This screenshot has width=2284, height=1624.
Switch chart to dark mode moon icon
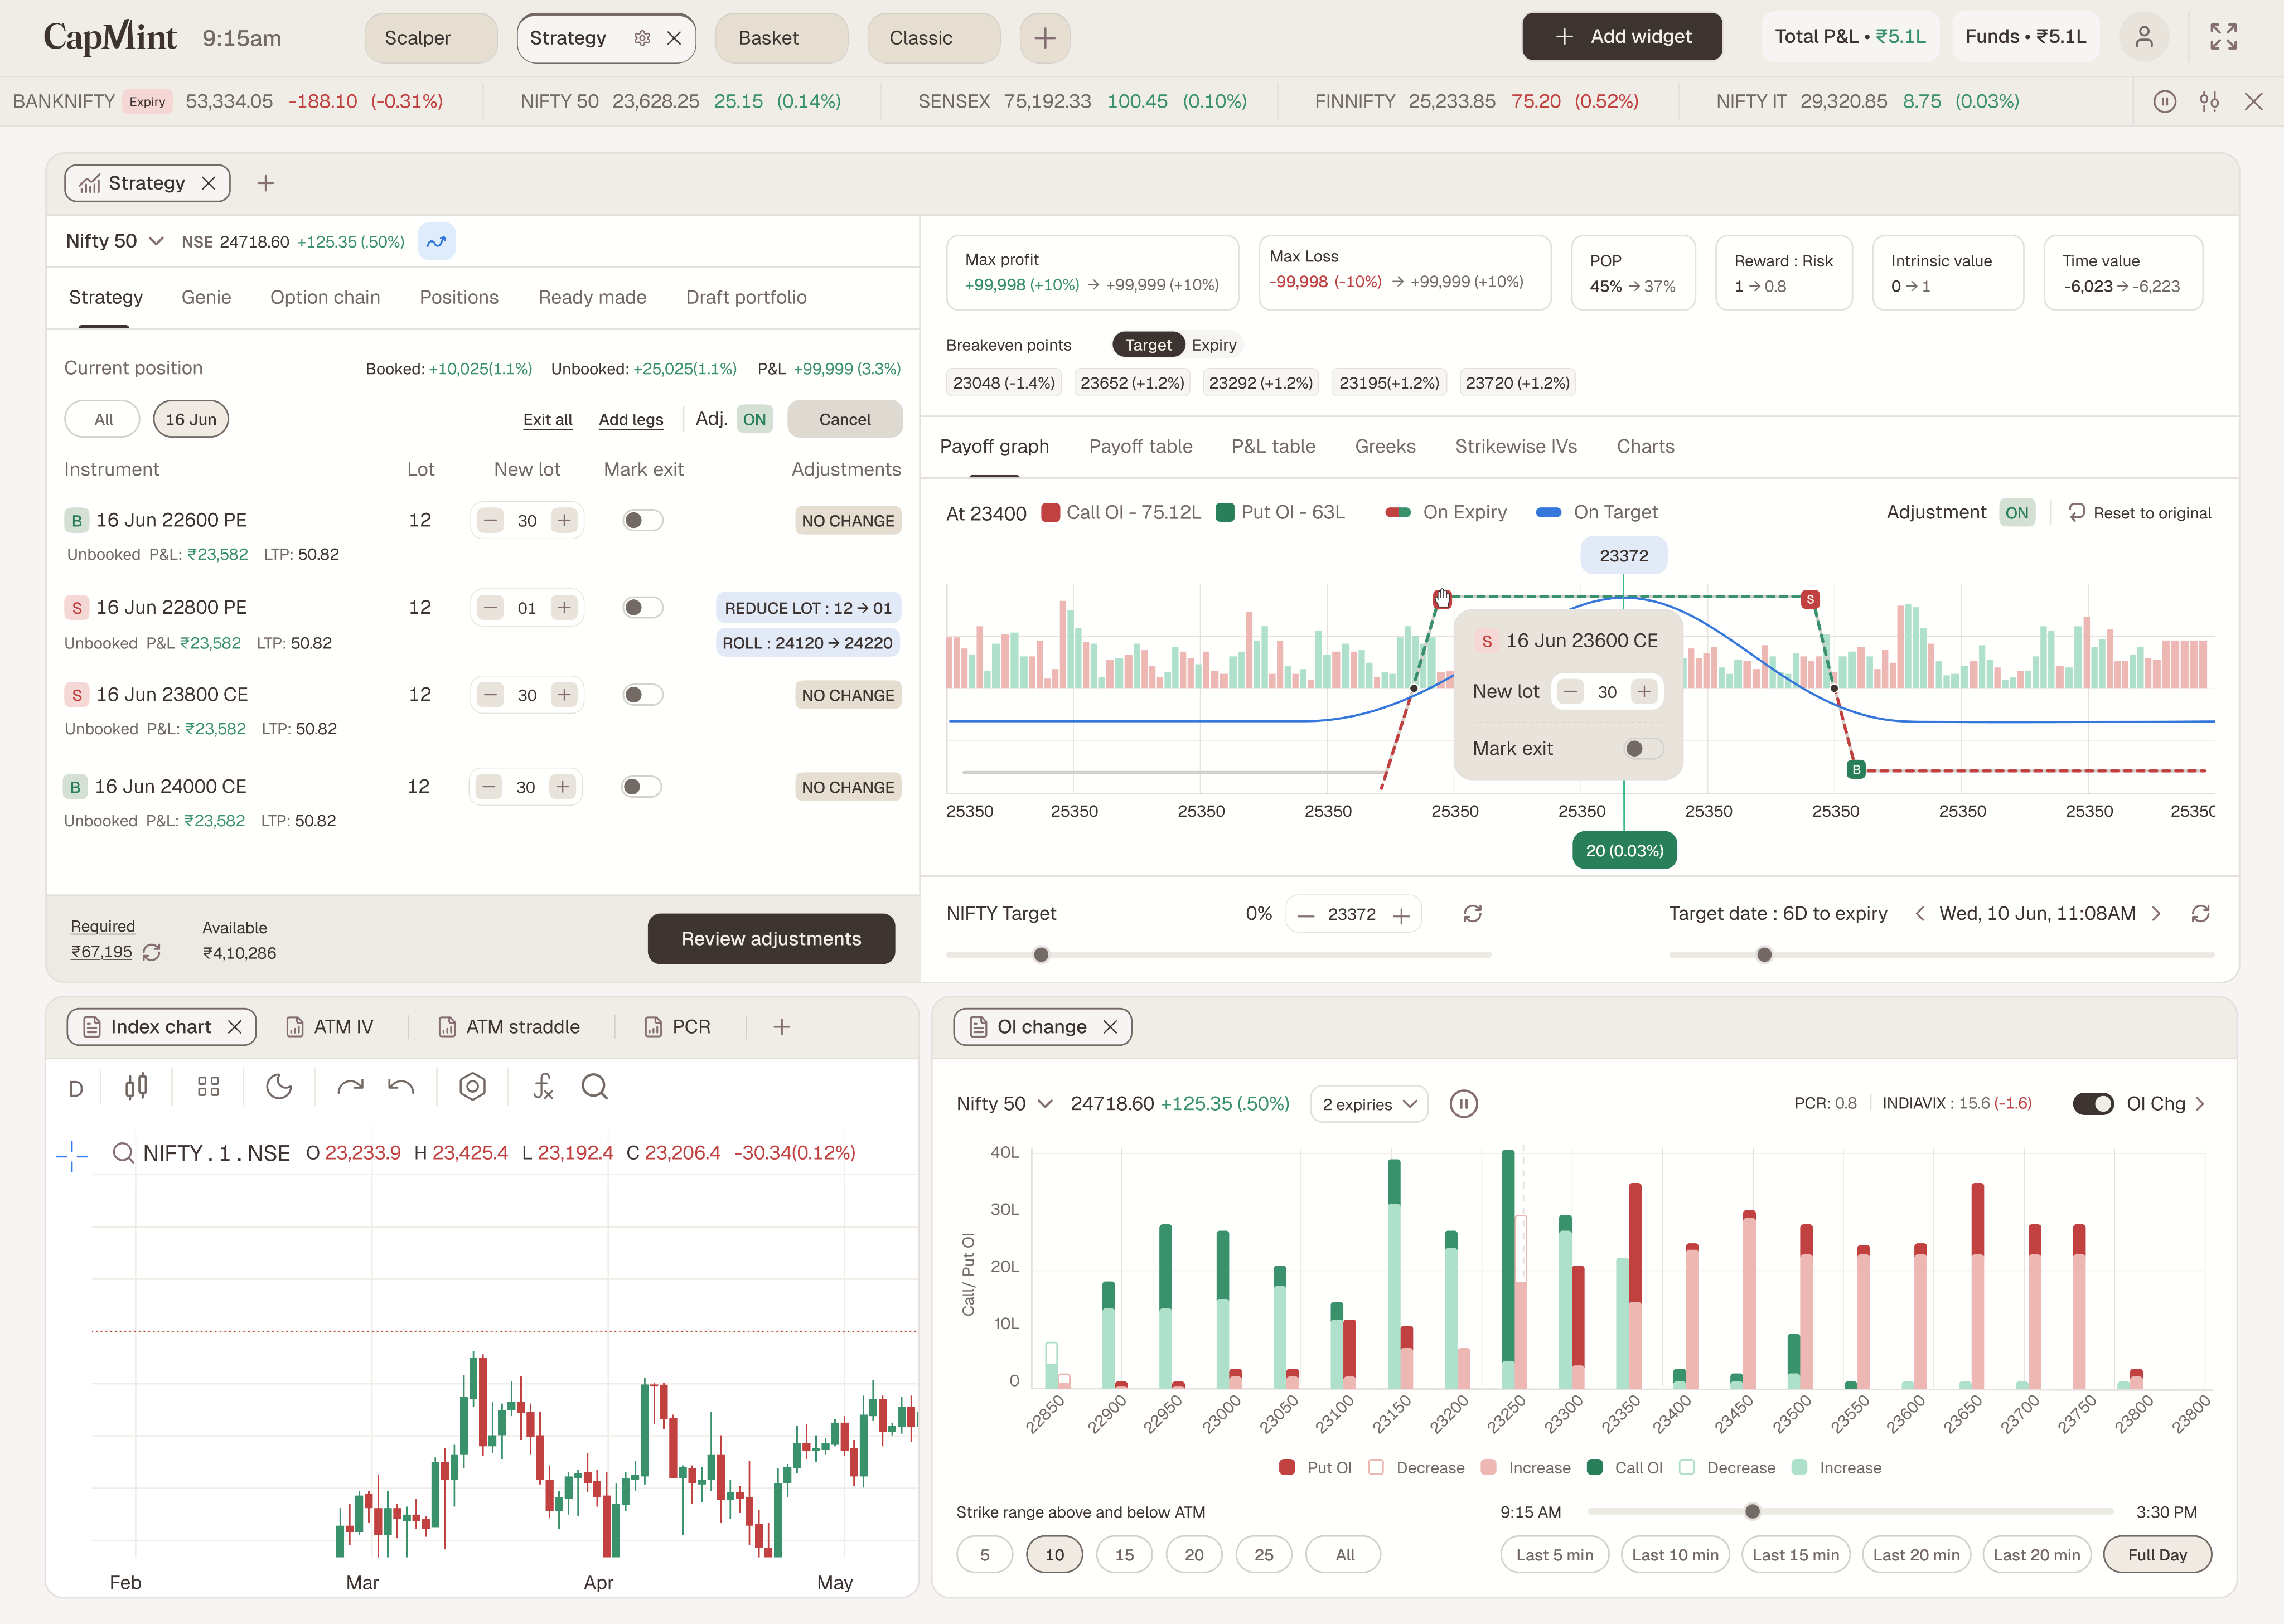(279, 1087)
